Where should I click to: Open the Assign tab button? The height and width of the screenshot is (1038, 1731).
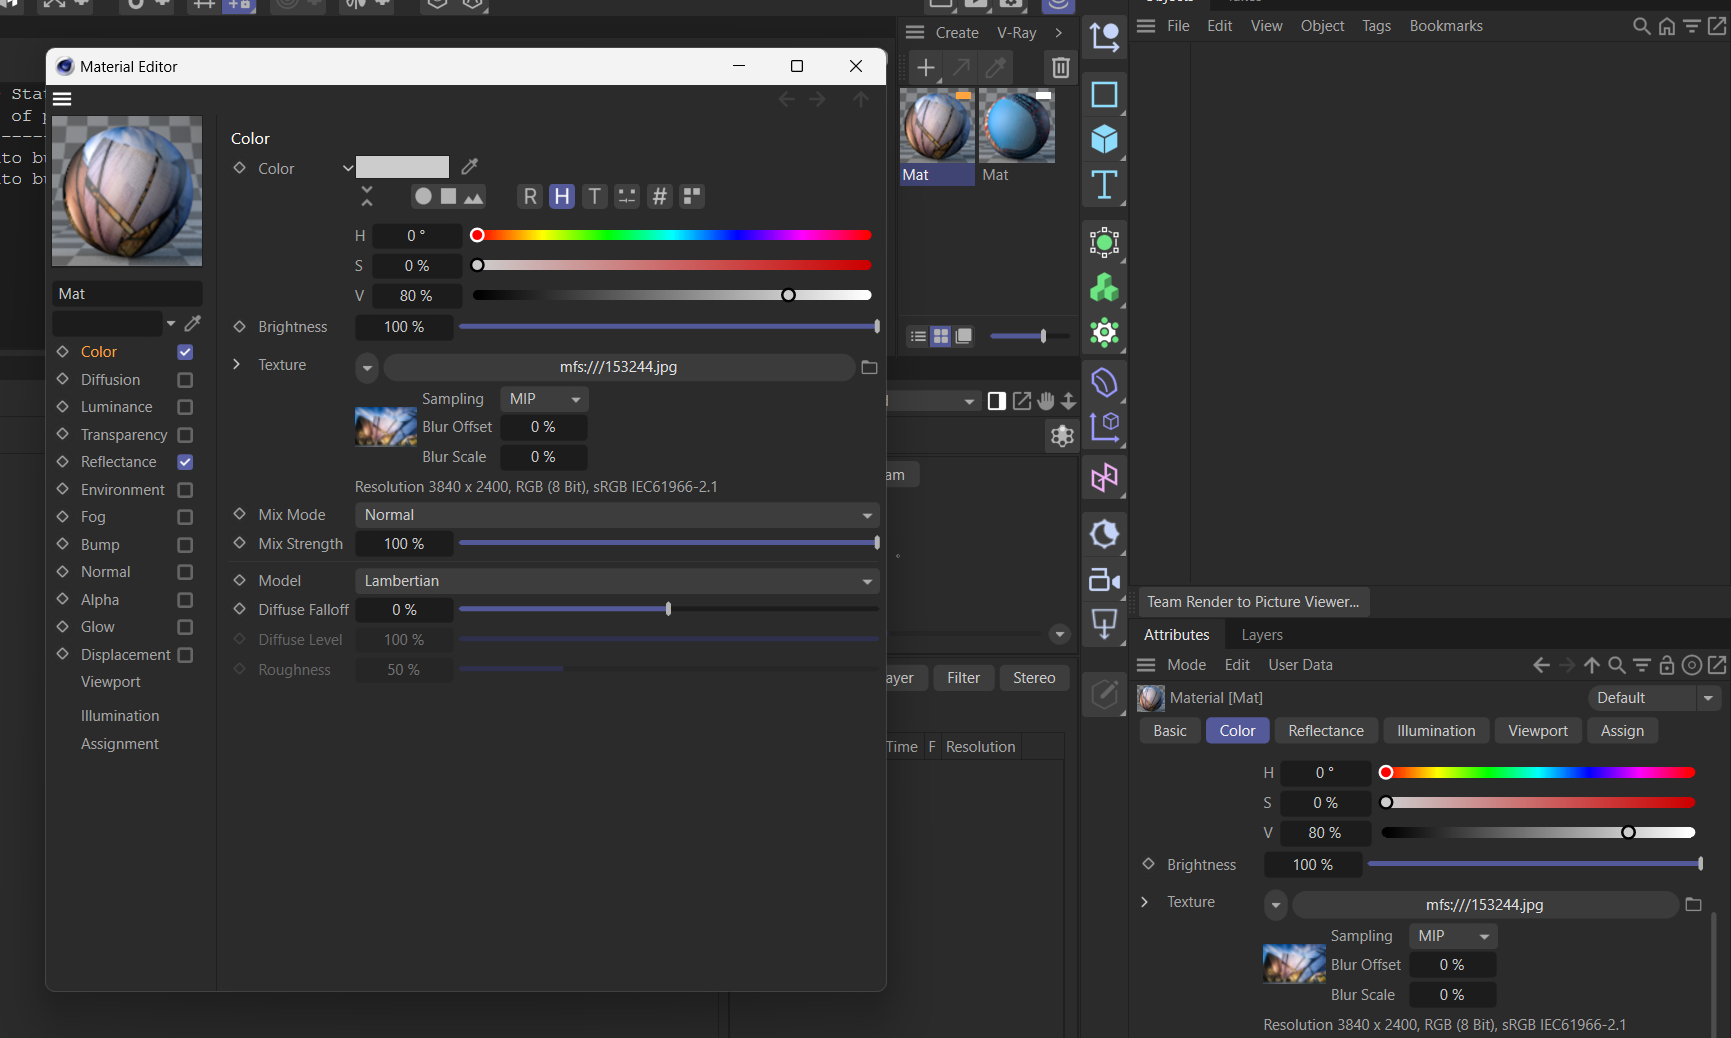point(1621,731)
